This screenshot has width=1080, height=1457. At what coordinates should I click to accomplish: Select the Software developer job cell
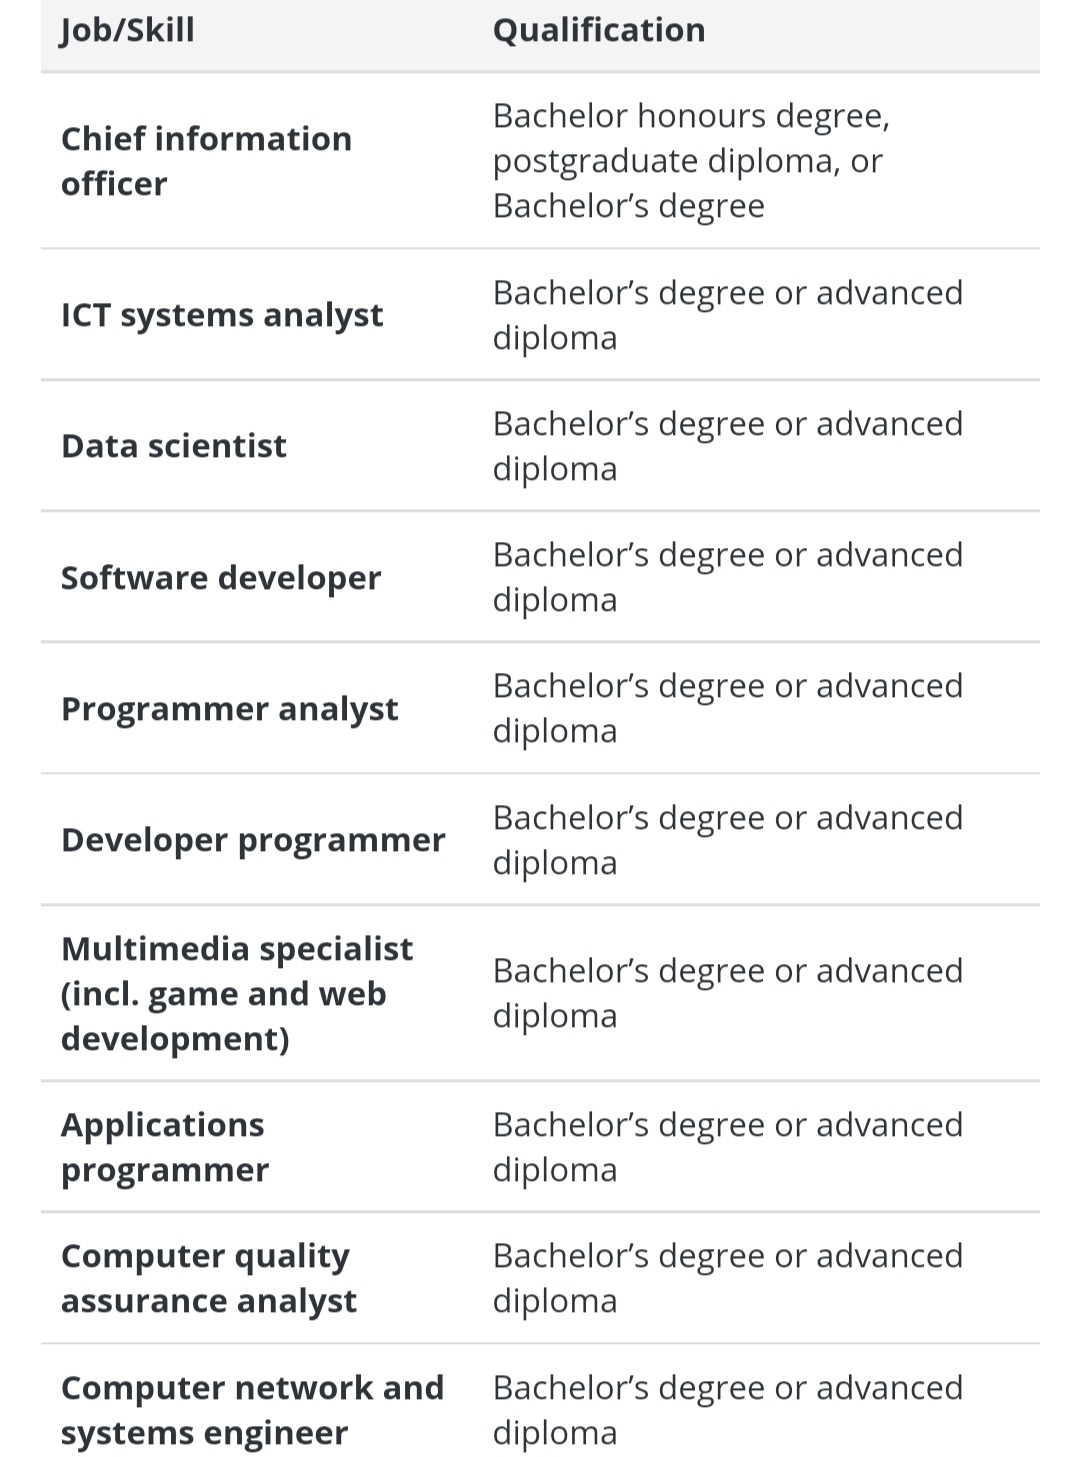221,578
